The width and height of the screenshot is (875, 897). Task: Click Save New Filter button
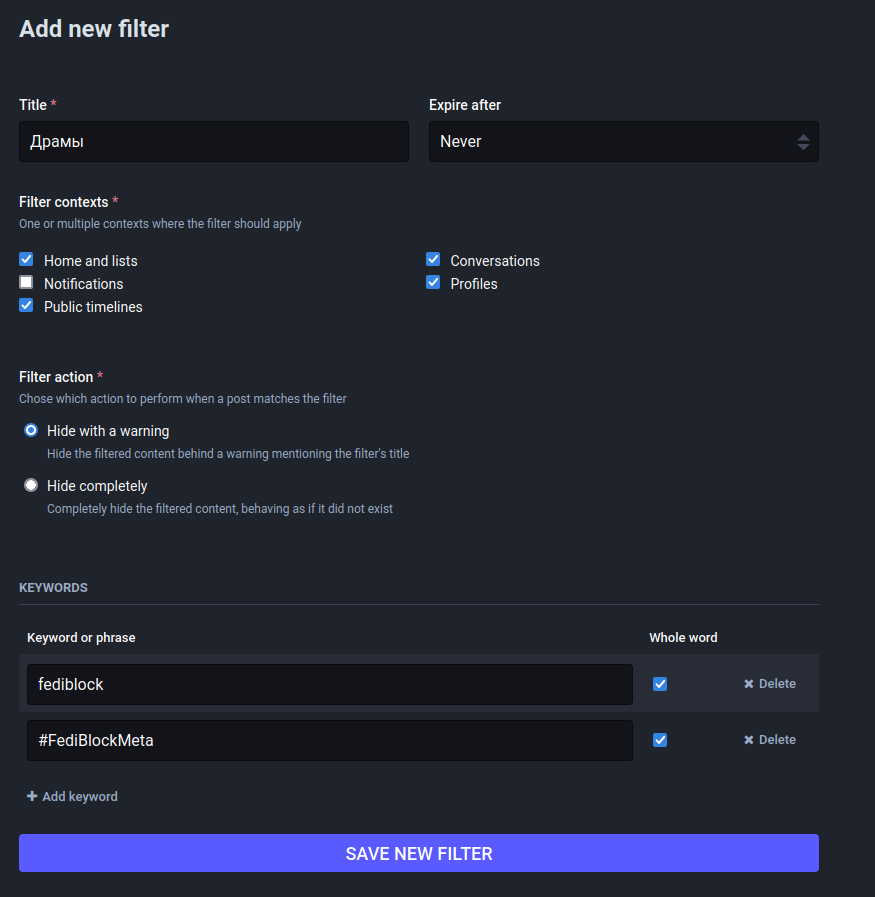tap(419, 853)
